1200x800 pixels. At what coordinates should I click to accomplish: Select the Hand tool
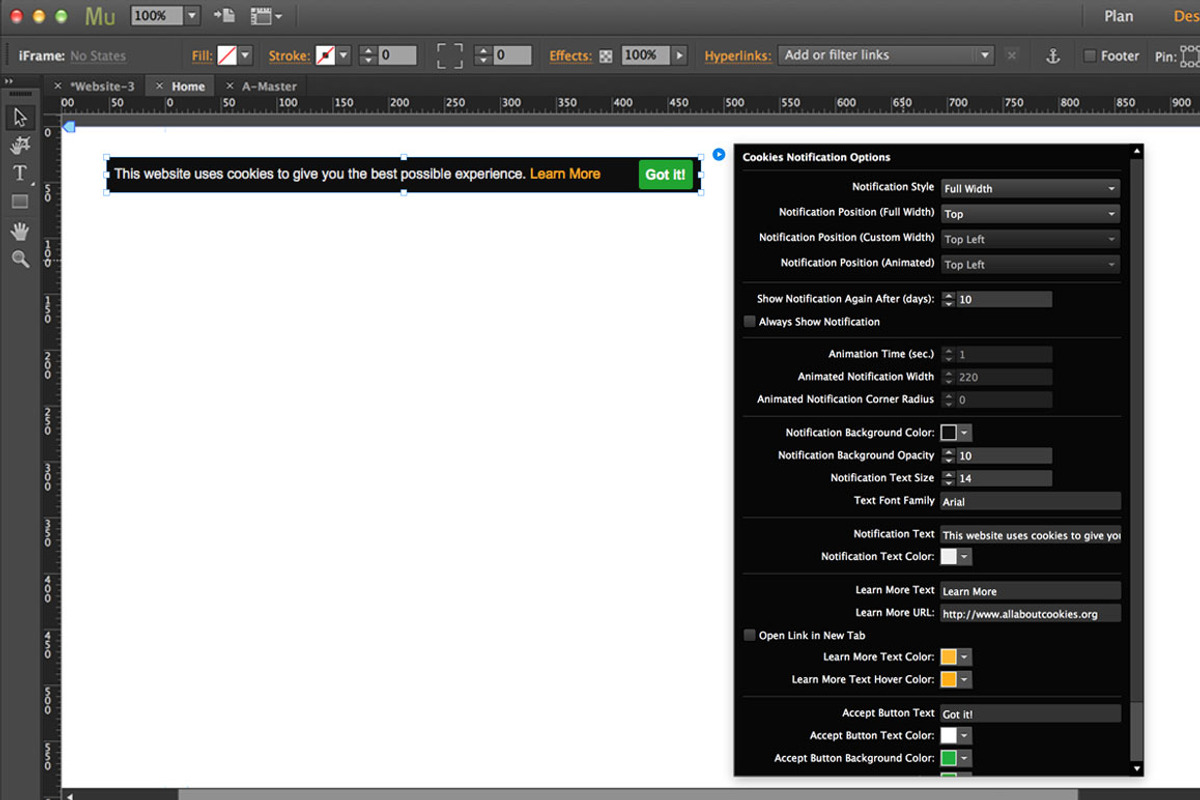[x=20, y=231]
